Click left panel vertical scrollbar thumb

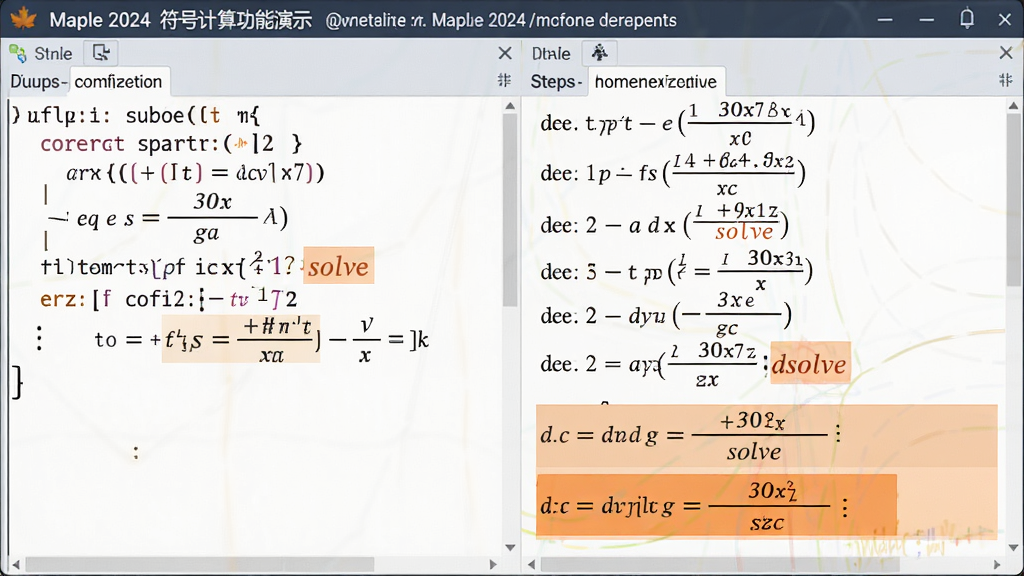[510, 210]
